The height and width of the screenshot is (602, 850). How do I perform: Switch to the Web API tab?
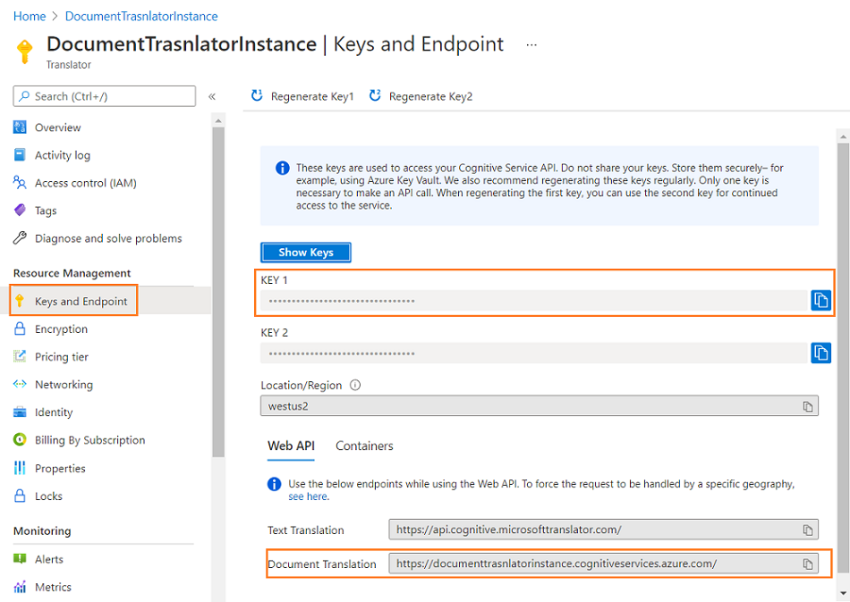[x=291, y=446]
